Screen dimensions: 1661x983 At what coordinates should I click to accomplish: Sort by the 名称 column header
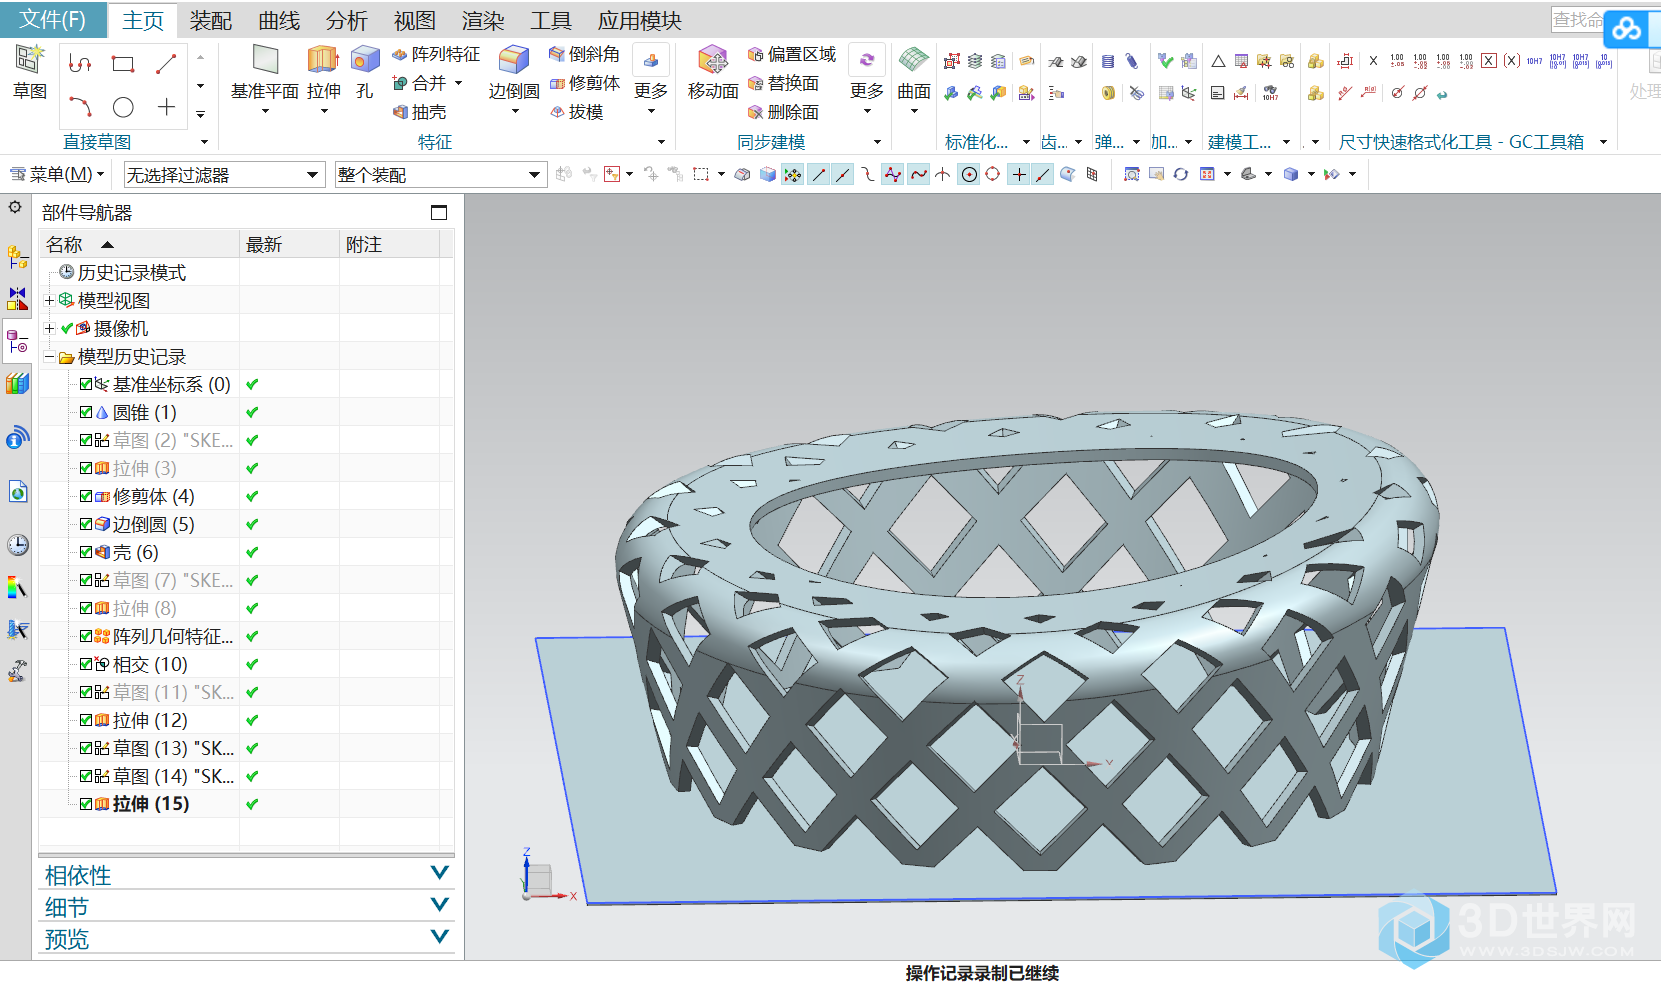tap(140, 244)
